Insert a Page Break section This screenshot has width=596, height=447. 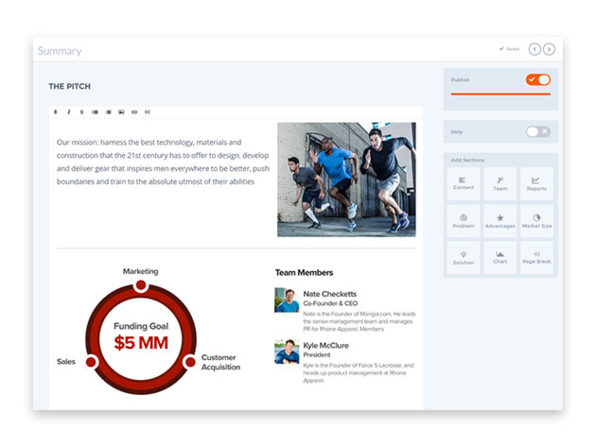point(536,257)
